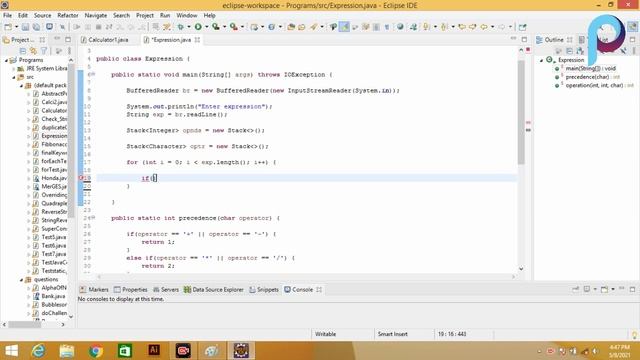This screenshot has height=360, width=640.
Task: Open the Project menu
Action: tap(145, 16)
